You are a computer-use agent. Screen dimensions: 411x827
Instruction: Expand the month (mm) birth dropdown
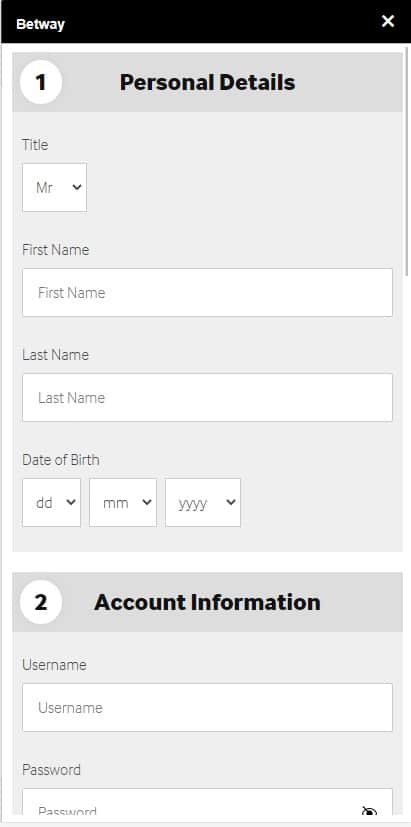point(123,503)
